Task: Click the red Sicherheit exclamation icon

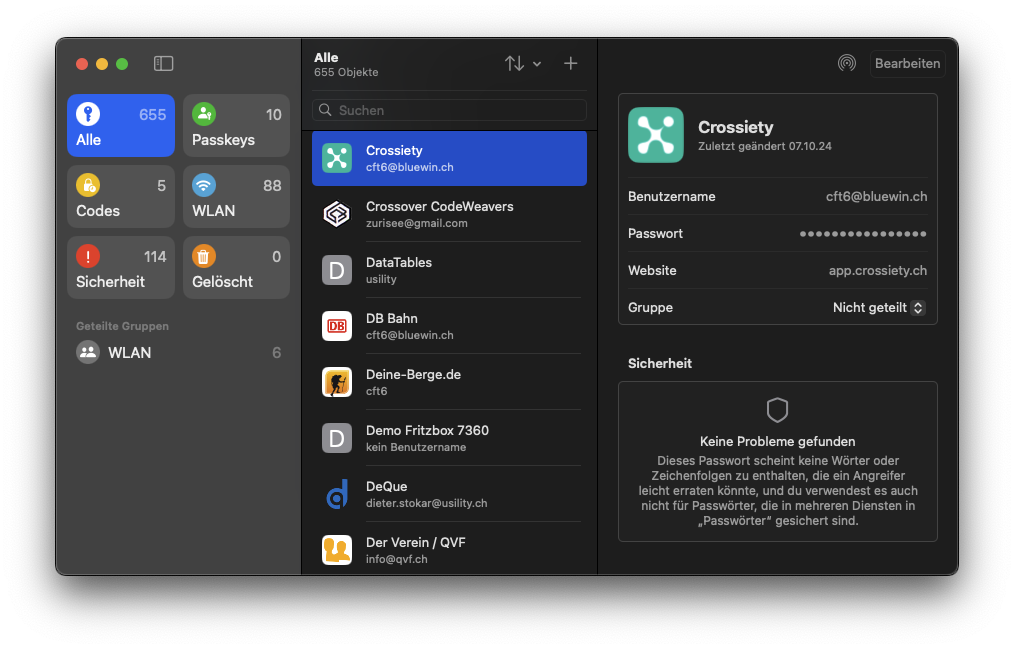Action: 88,257
